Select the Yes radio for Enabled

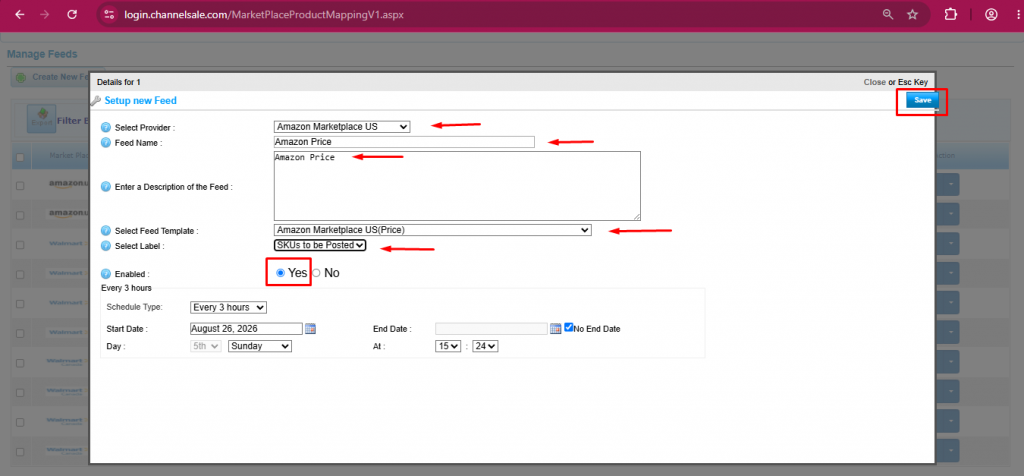pyautogui.click(x=281, y=273)
